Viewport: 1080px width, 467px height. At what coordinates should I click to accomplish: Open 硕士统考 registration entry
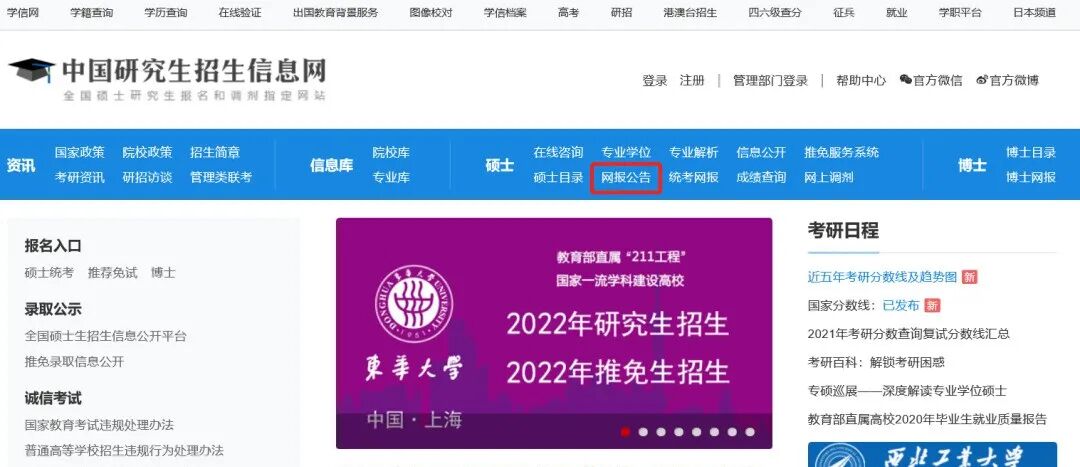[x=49, y=273]
